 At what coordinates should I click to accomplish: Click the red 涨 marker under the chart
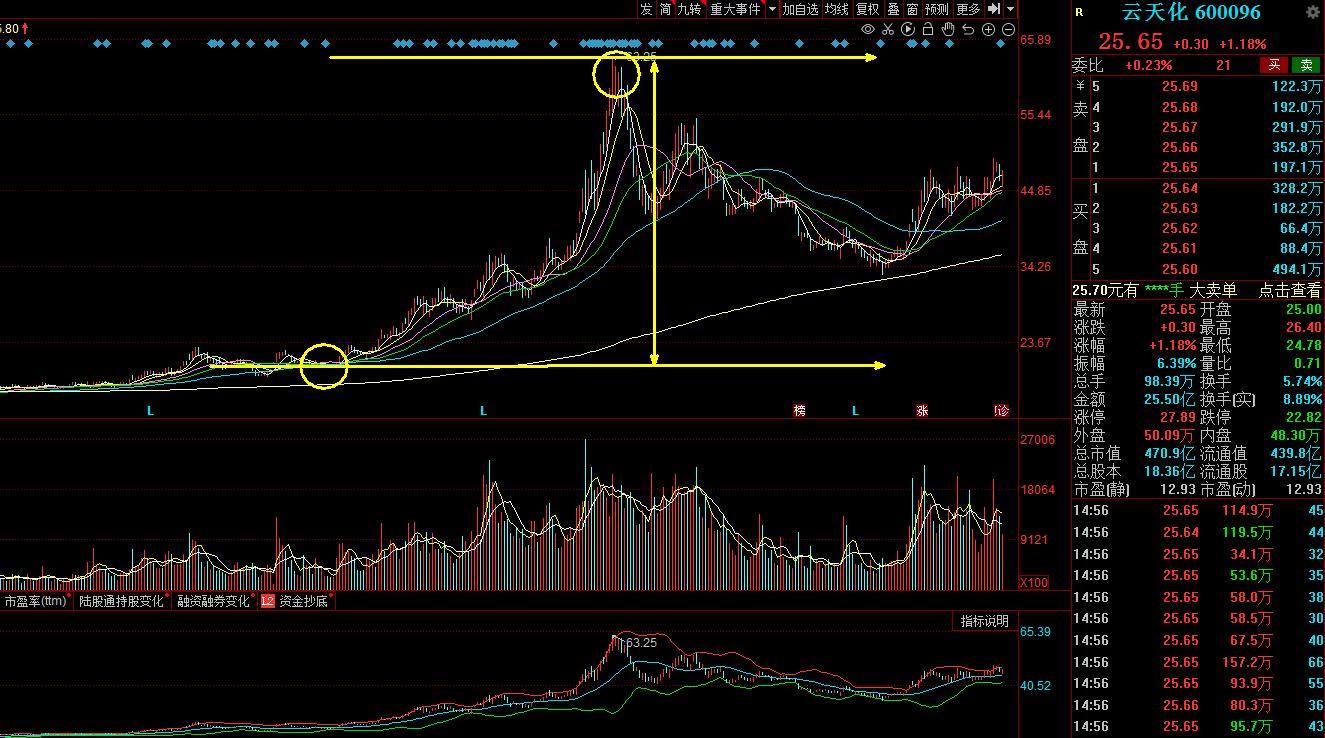(x=921, y=411)
